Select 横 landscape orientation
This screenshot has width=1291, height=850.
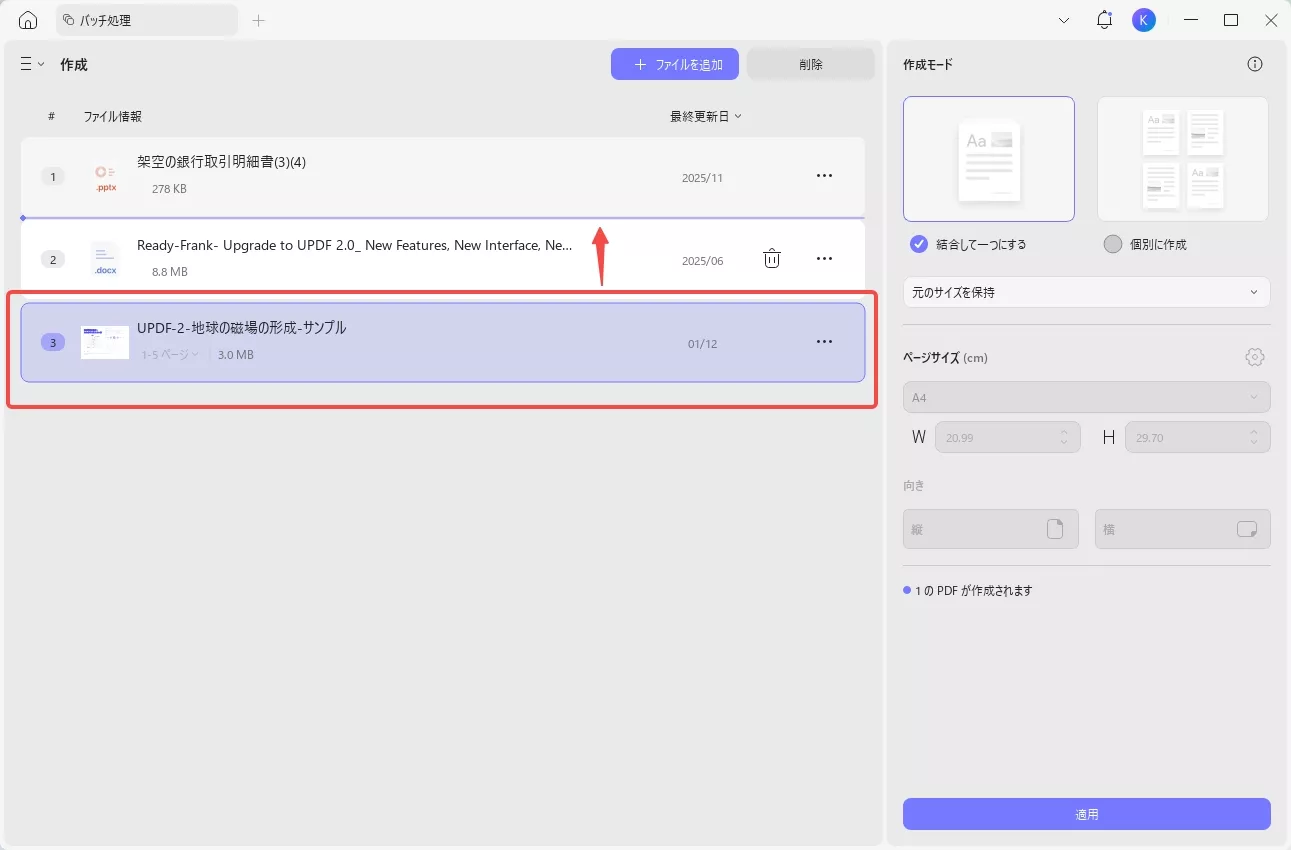1183,529
